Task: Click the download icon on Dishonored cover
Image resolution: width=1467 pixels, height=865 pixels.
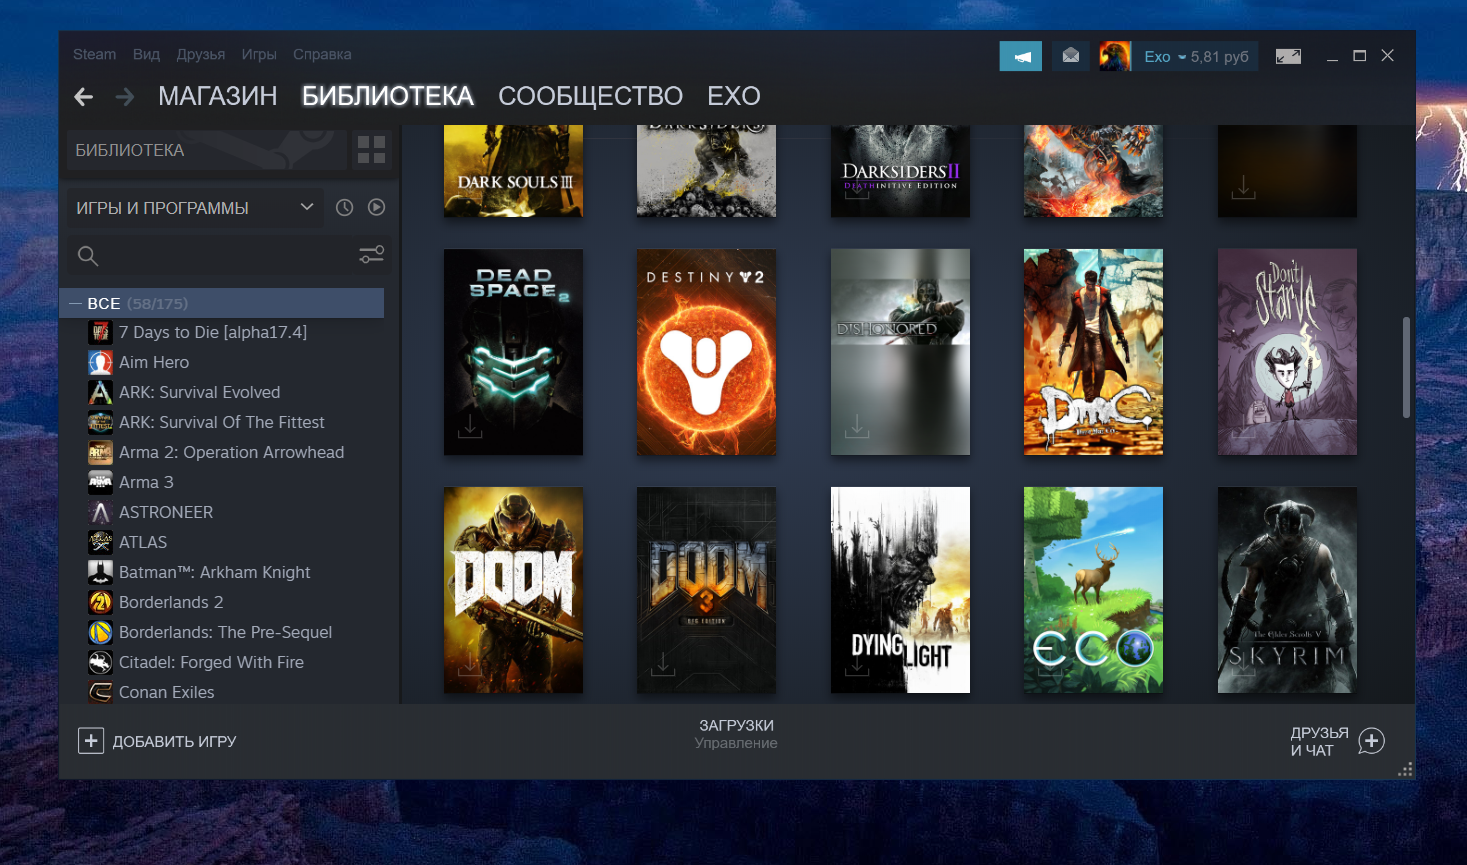Action: (x=857, y=427)
